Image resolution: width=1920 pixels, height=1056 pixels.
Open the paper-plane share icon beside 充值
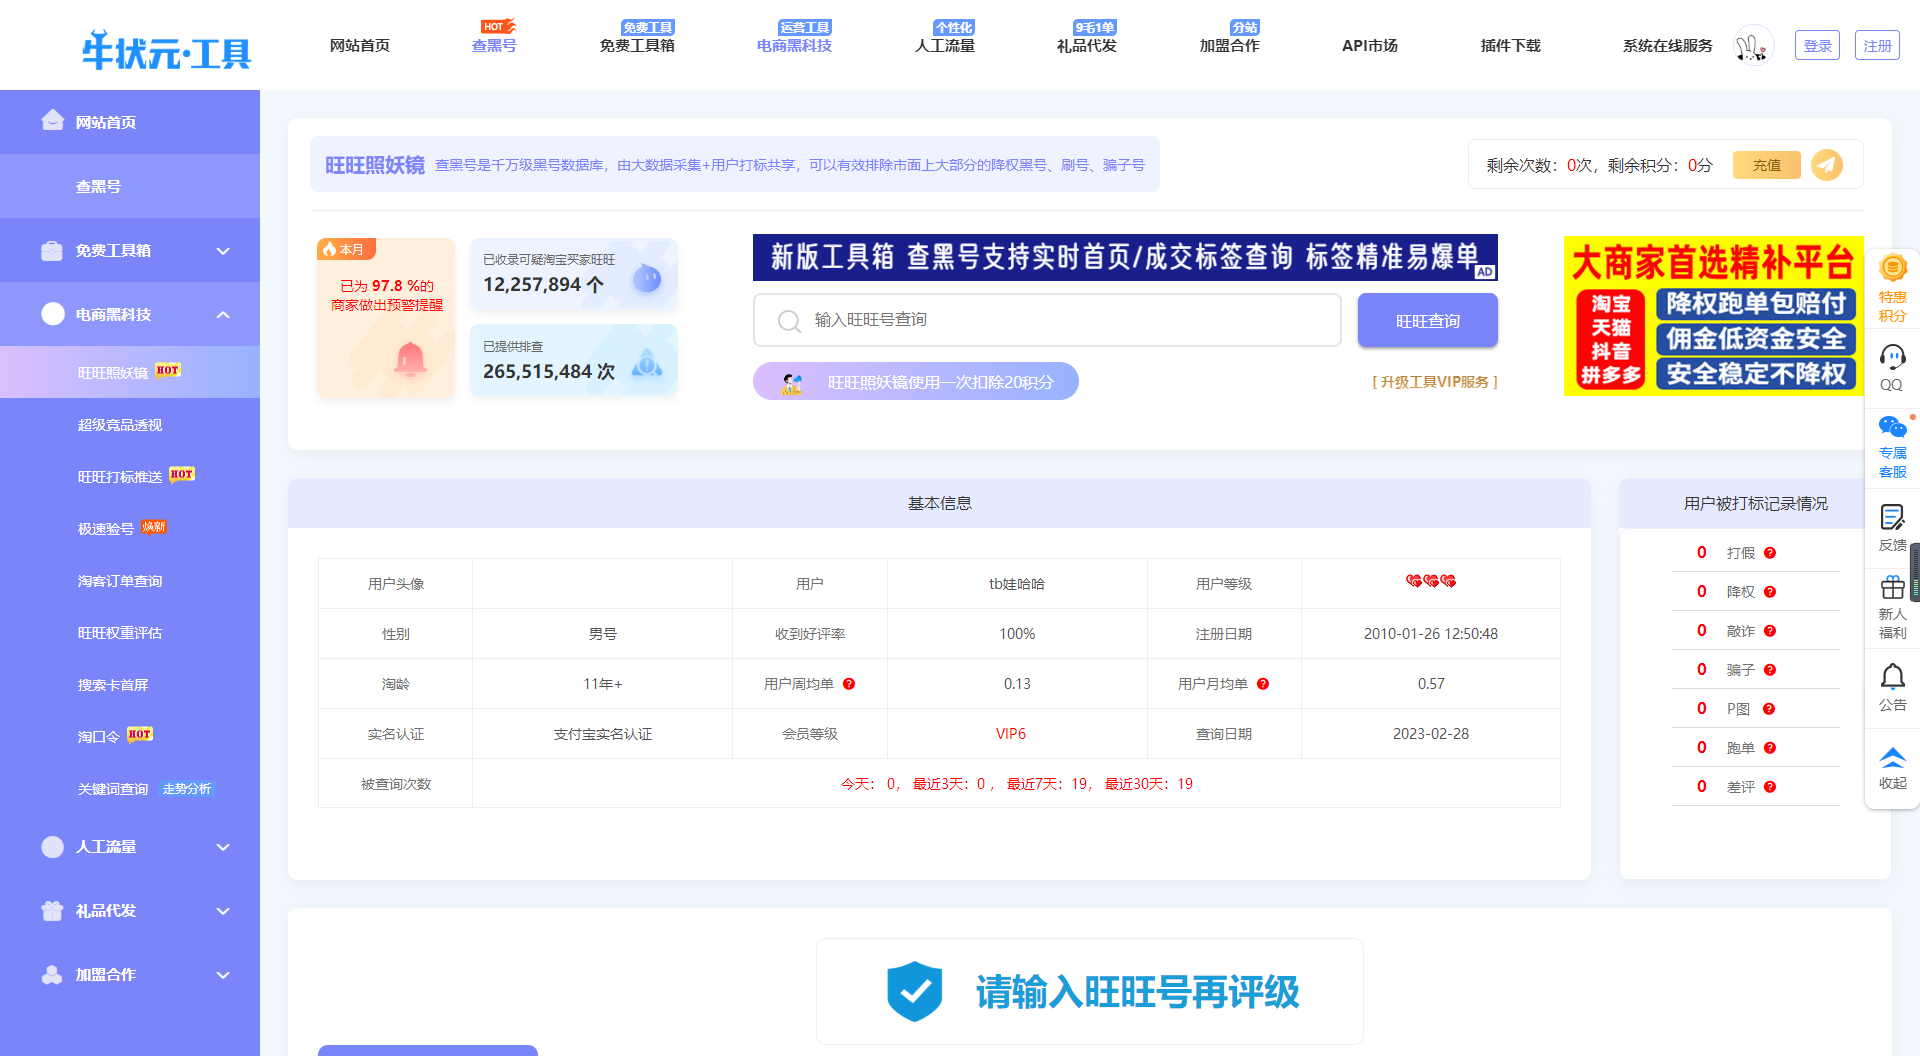pos(1828,164)
